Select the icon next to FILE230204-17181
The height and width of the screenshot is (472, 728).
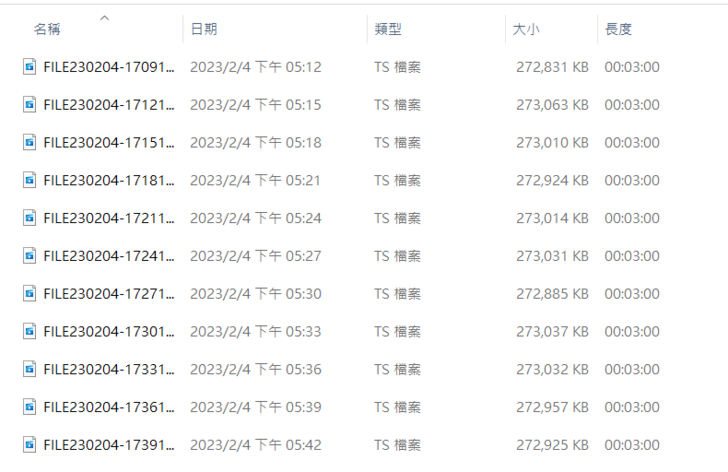click(29, 180)
